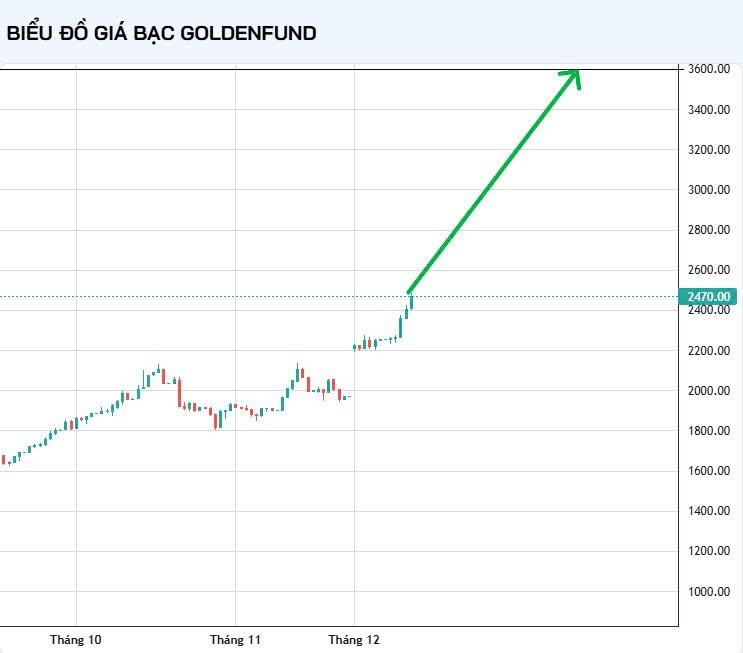Click the 2000.00 price axis label
Viewport: 743px width, 653px height.
tap(709, 390)
